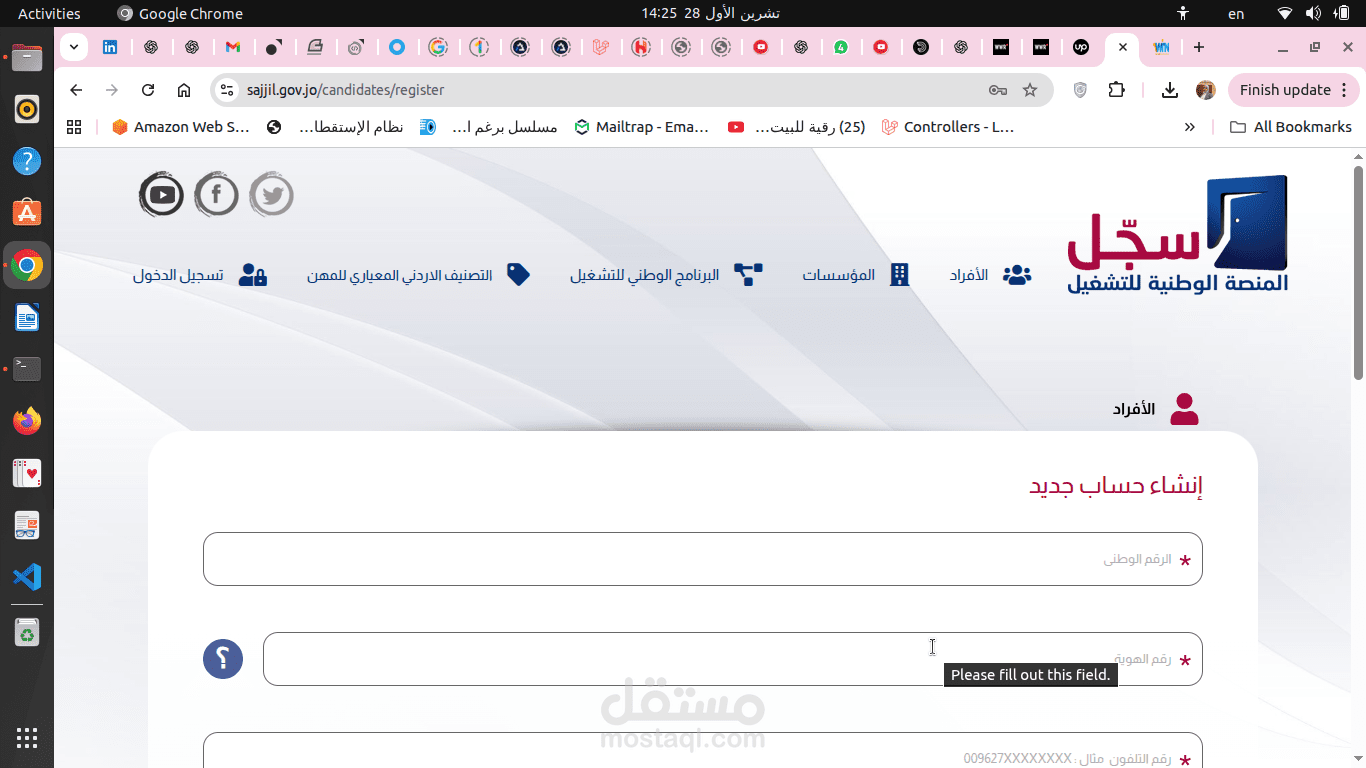Focus the الرقم الوطني input field

click(703, 559)
